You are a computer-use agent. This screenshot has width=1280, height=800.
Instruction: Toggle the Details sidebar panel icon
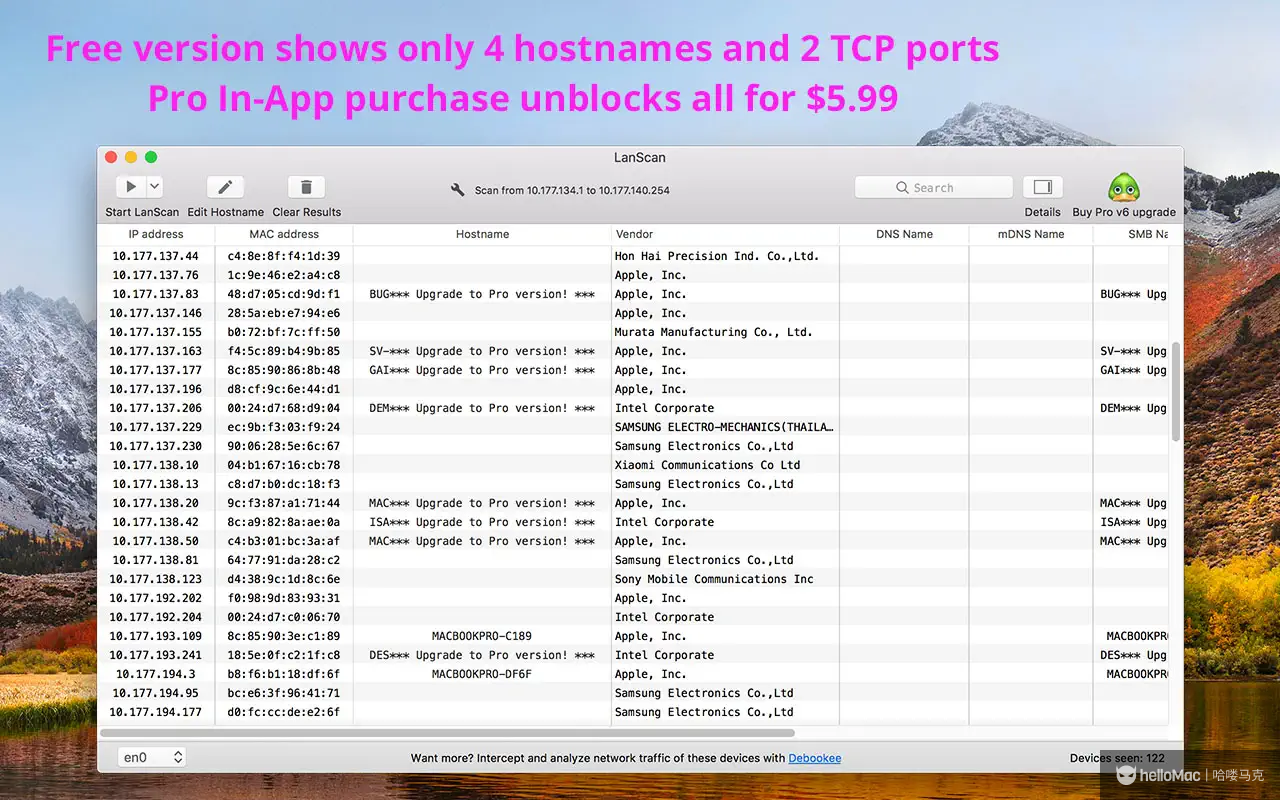[1042, 187]
